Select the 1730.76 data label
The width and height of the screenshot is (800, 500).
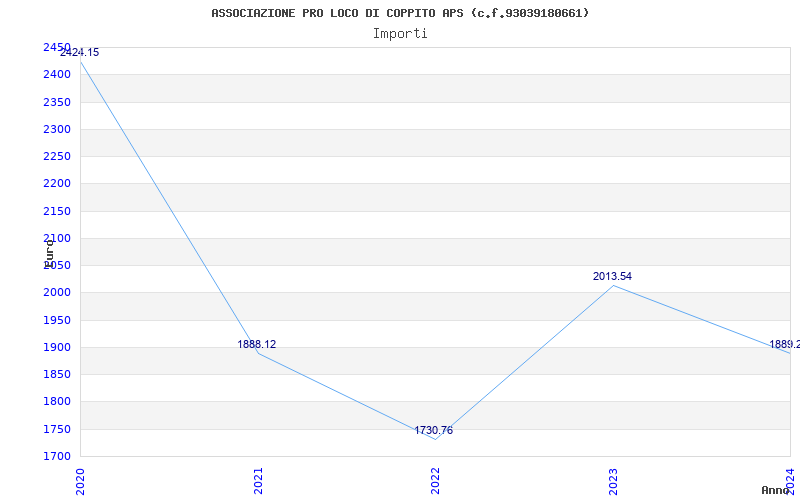pos(433,431)
